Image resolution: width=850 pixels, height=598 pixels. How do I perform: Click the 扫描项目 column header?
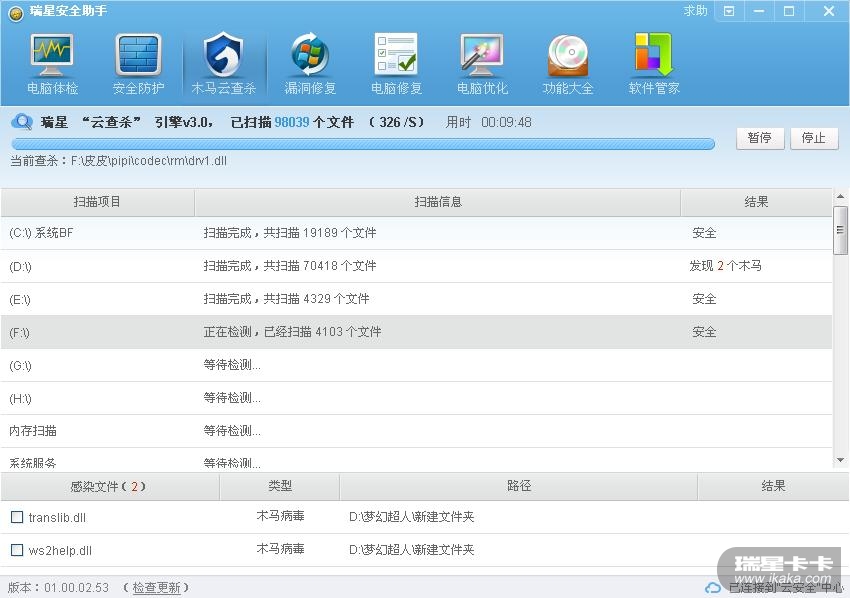pos(97,202)
